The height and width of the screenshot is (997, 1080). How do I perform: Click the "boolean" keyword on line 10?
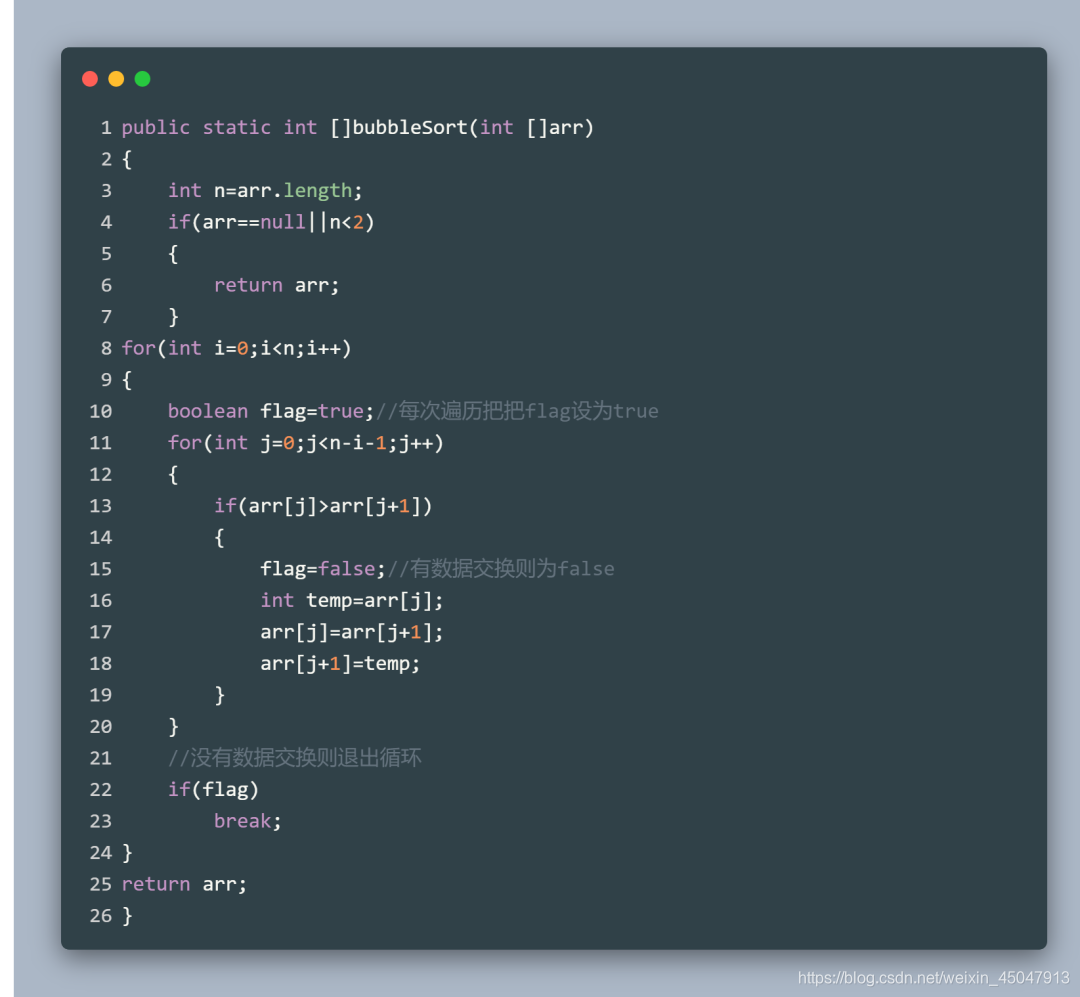[x=207, y=411]
